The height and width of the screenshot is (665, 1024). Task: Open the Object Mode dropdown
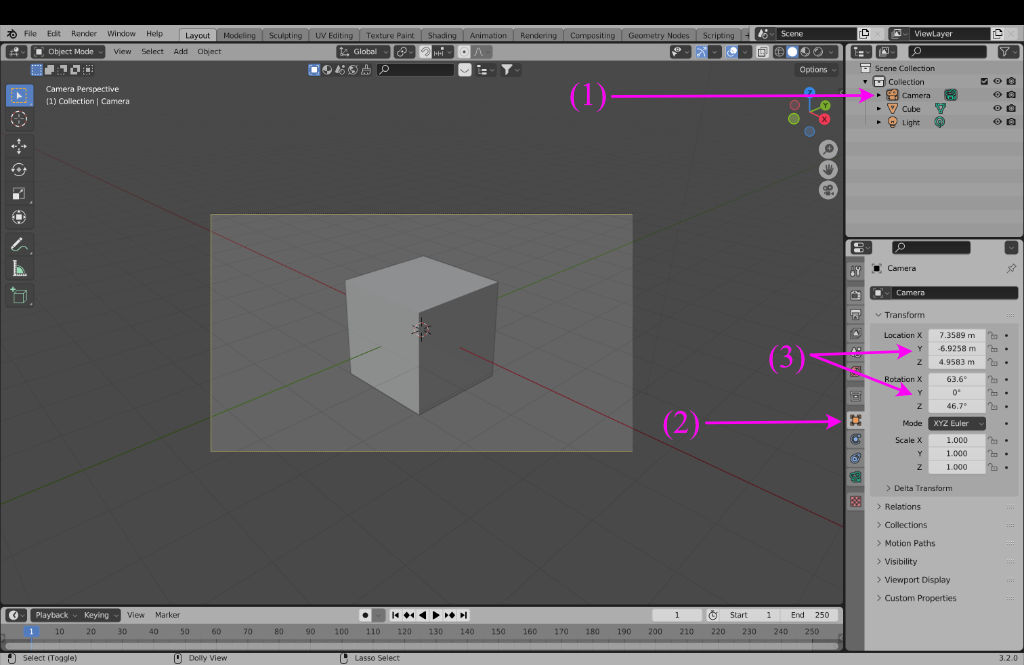(x=68, y=51)
